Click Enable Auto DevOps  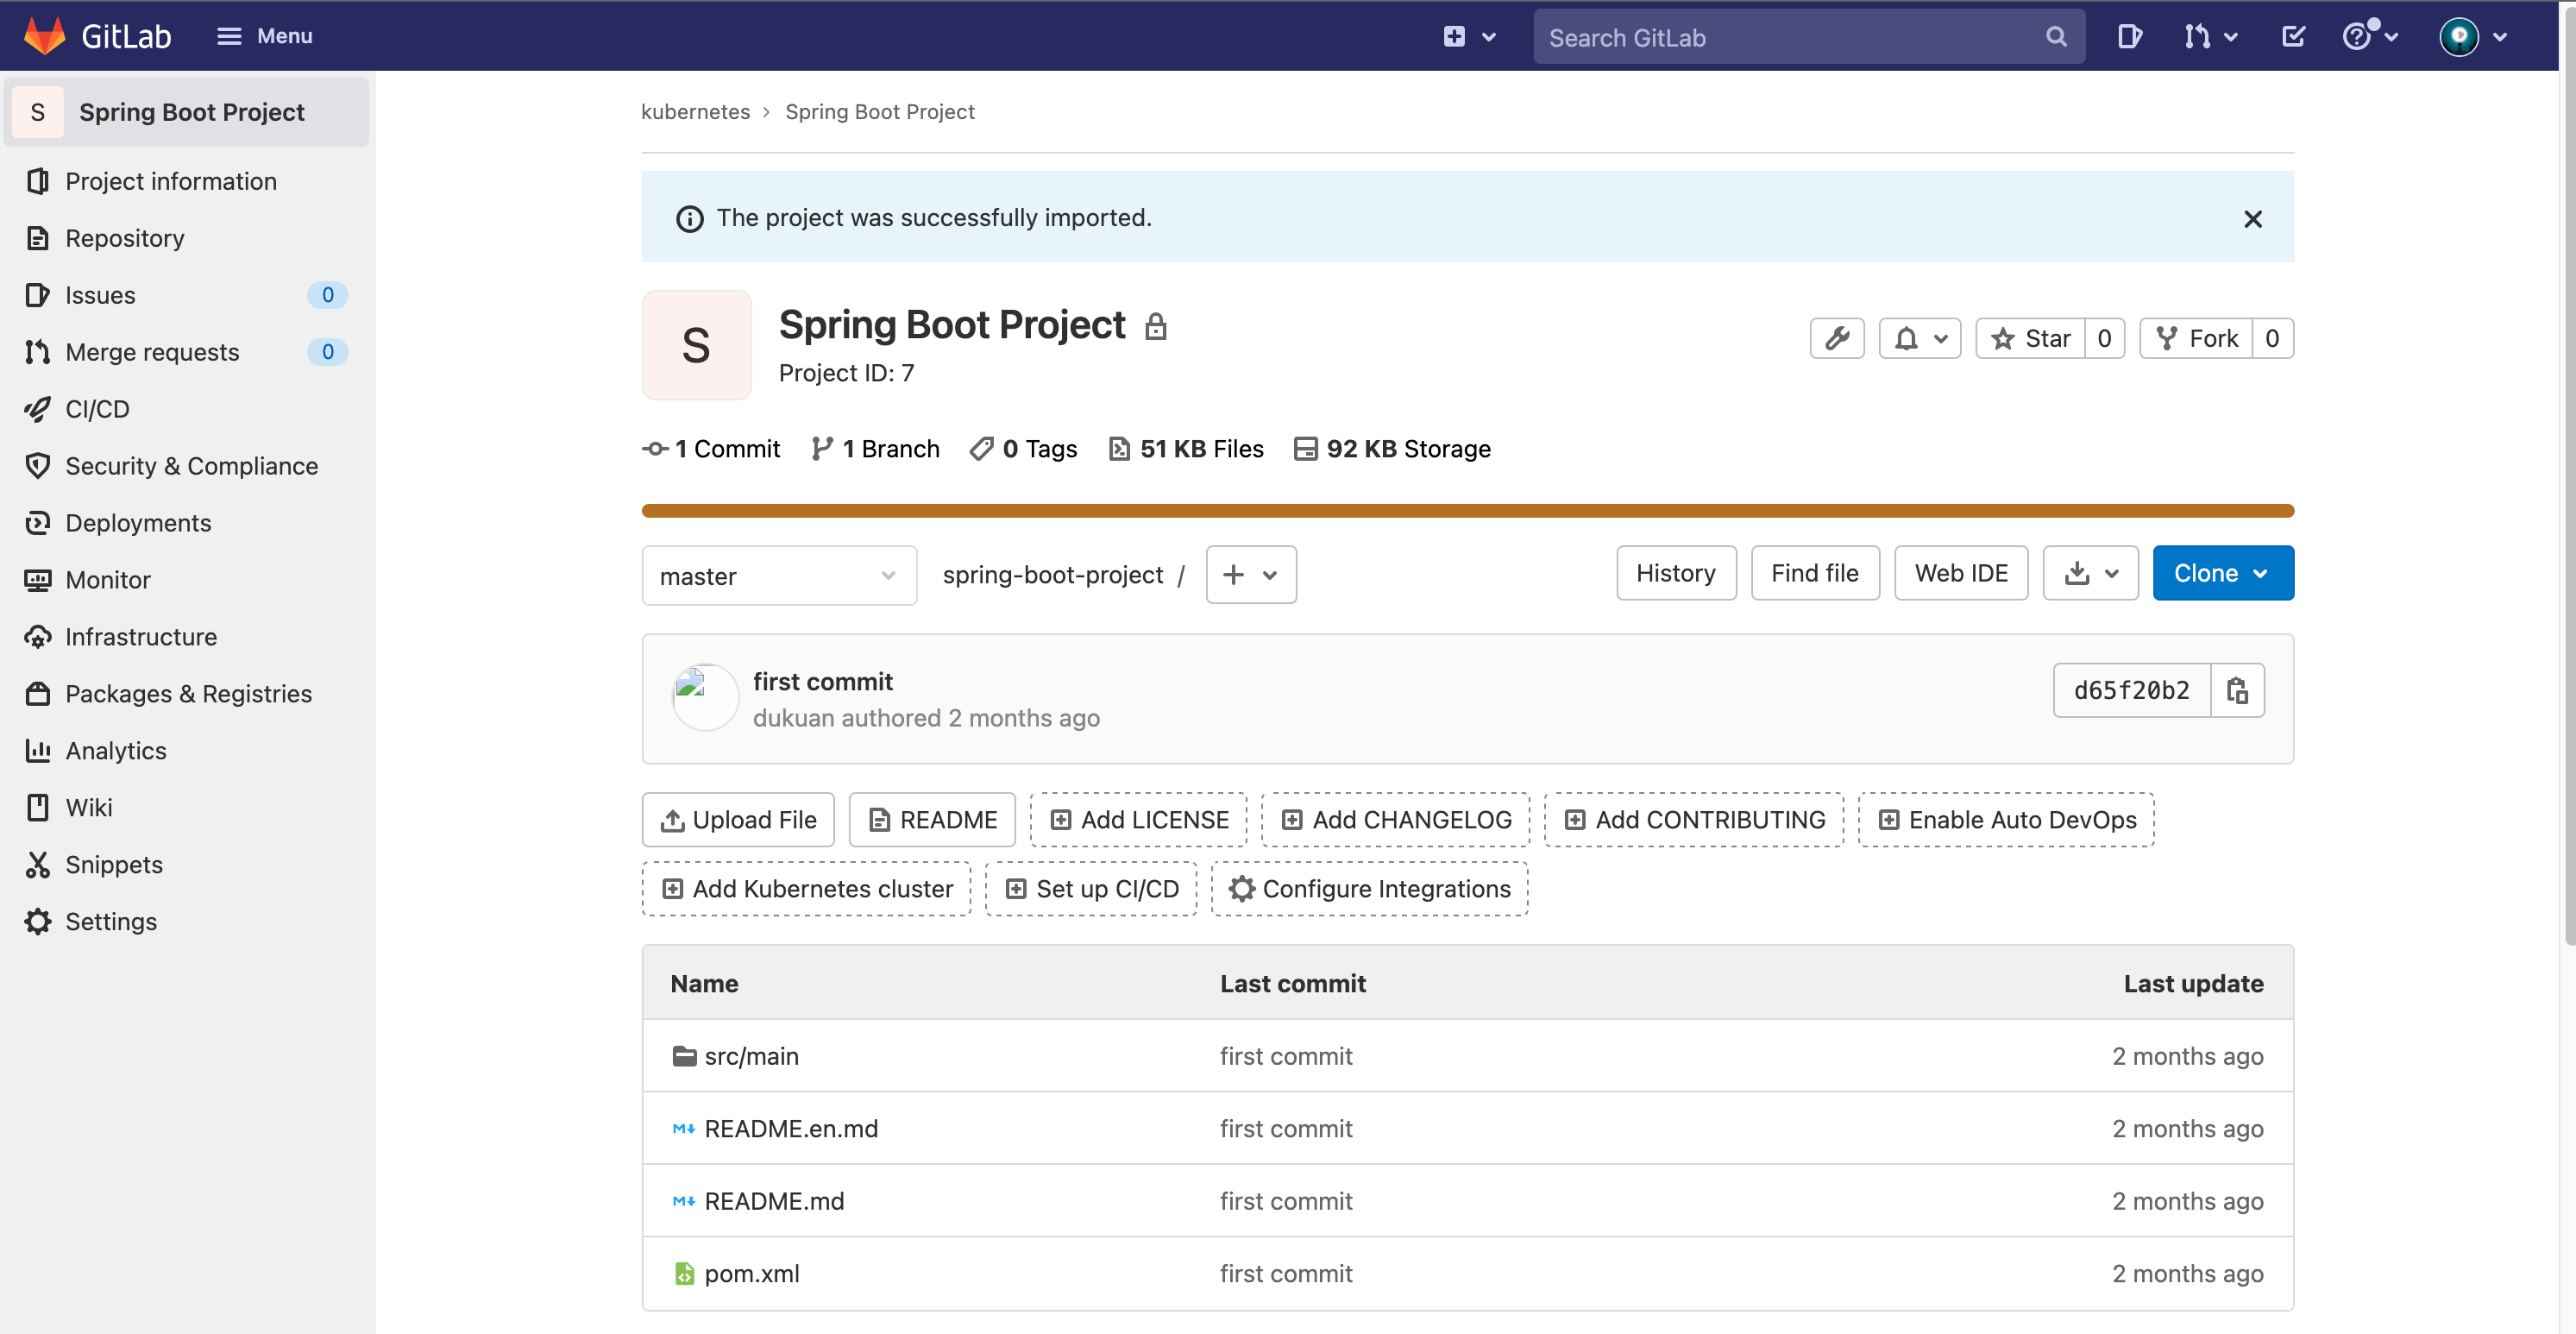point(2006,820)
